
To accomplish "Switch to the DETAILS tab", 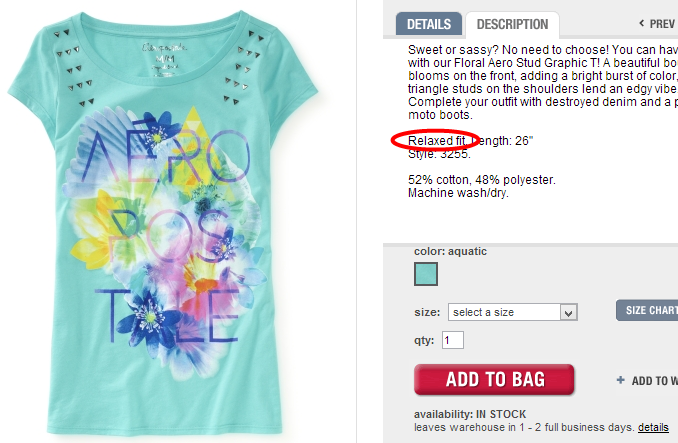I will pos(429,24).
